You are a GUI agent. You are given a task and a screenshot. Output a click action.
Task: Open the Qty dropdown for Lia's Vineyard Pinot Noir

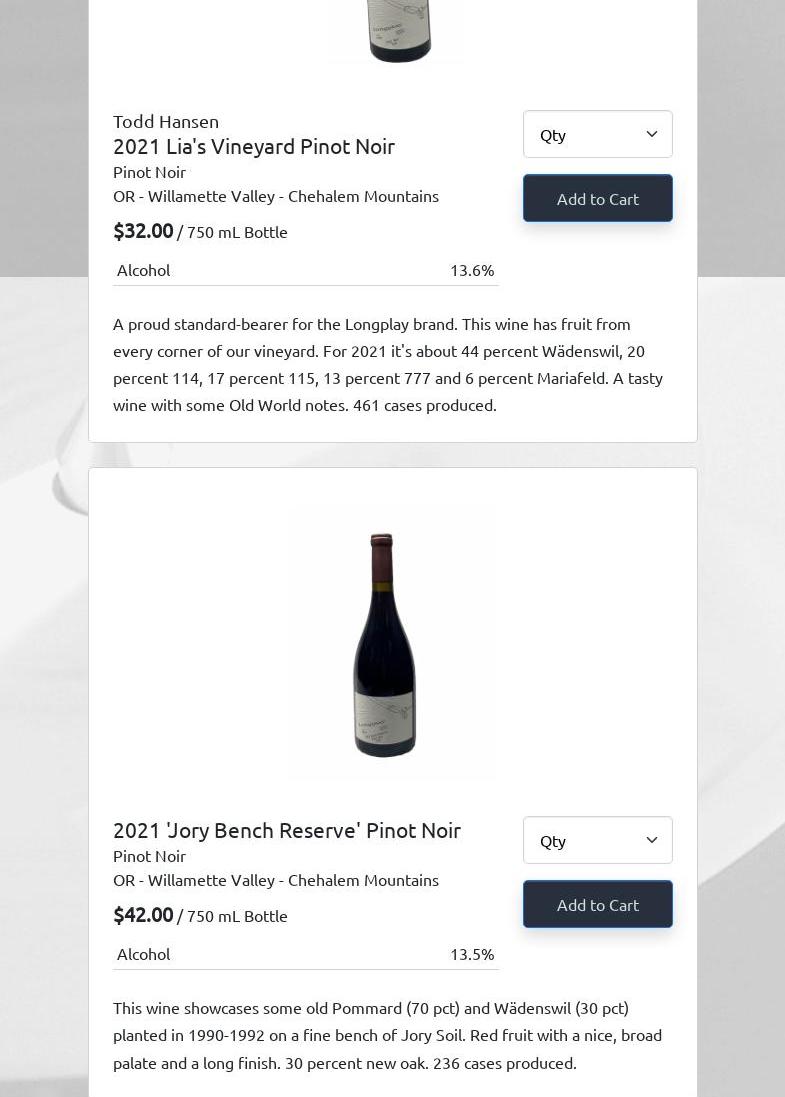click(597, 134)
